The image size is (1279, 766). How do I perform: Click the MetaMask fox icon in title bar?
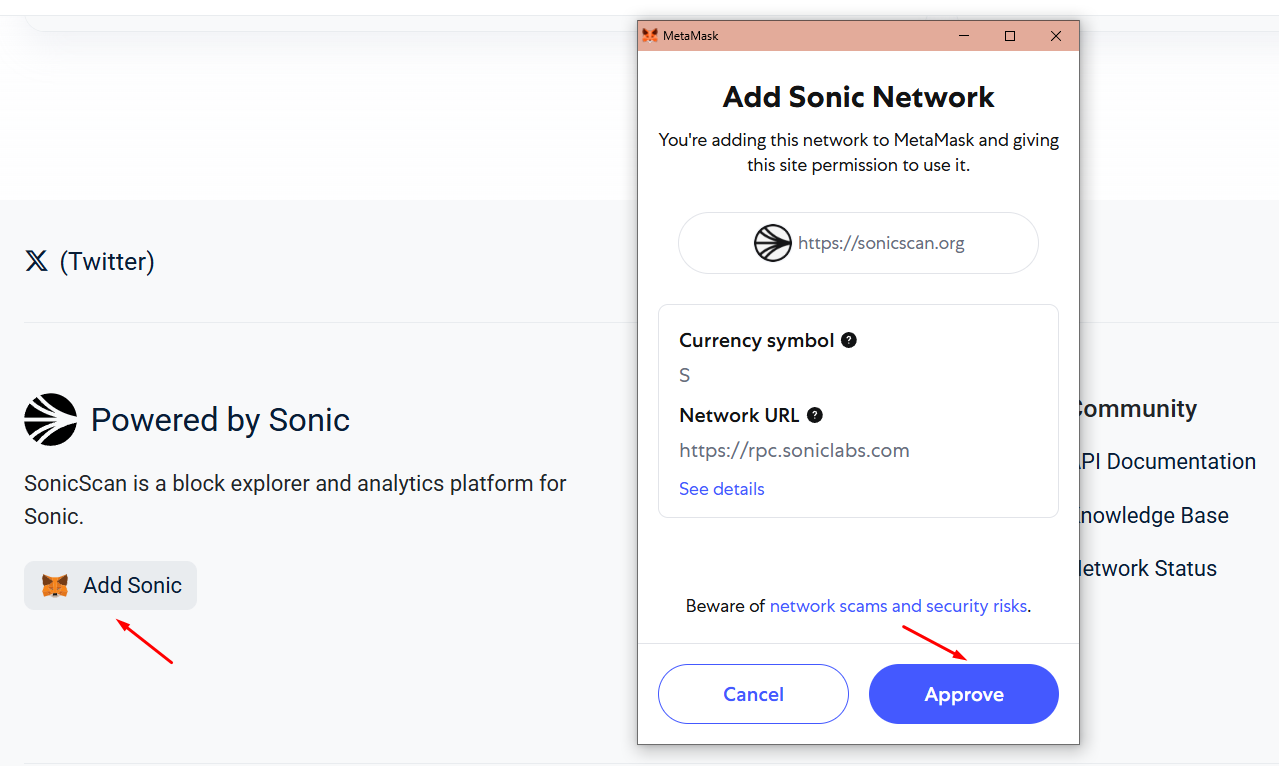point(650,36)
